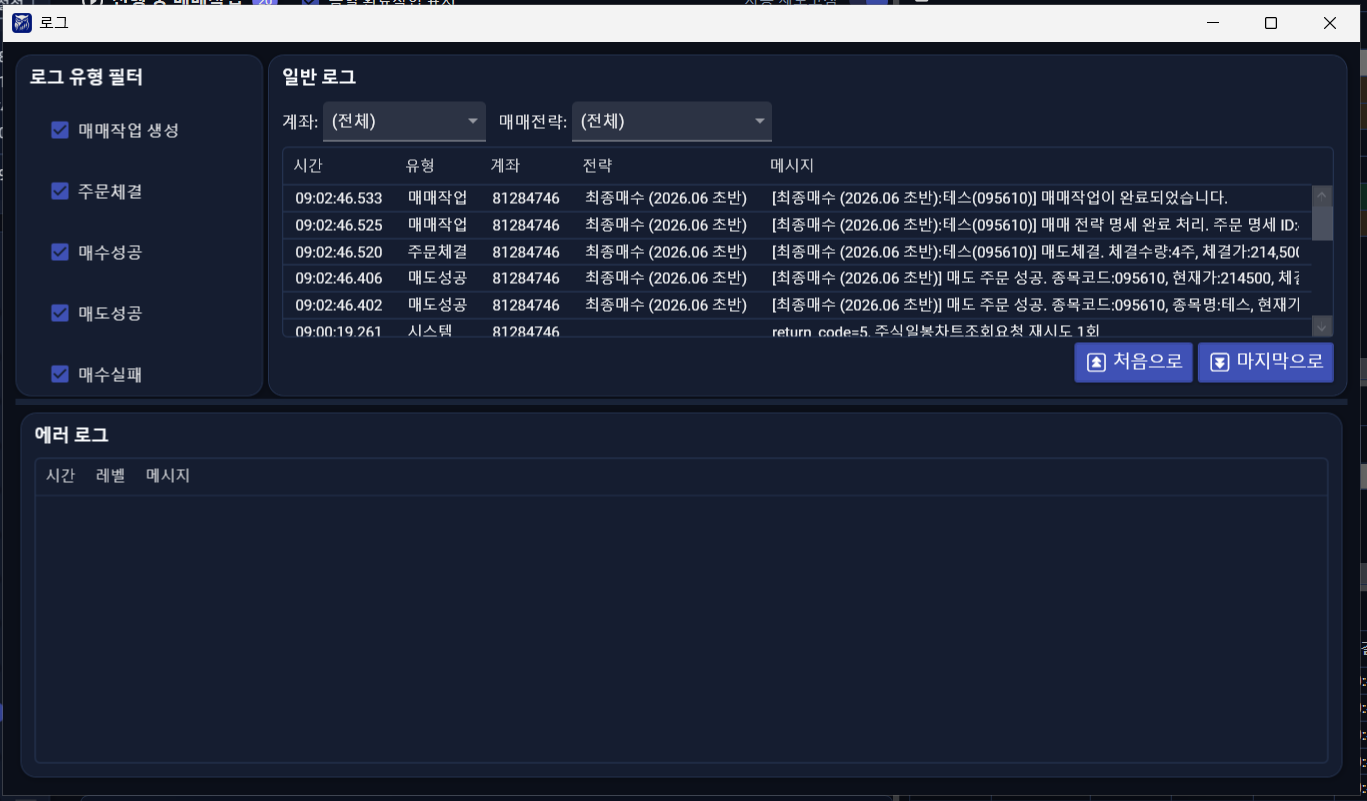Viewport: 1367px width, 801px height.
Task: Click the up-arrow icon in 처음으로 button
Action: [x=1096, y=363]
